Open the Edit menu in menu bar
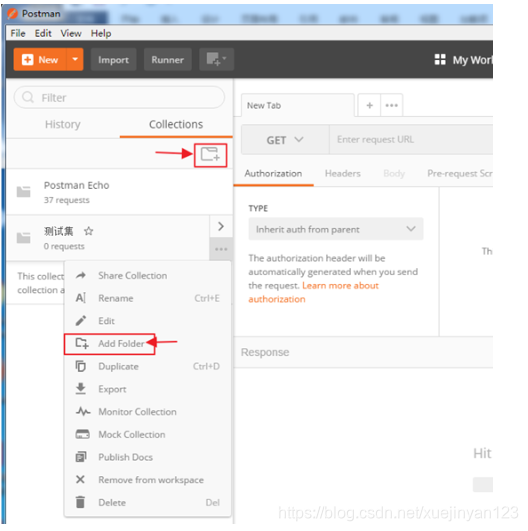Image resolution: width=528 pixels, height=531 pixels. click(43, 33)
